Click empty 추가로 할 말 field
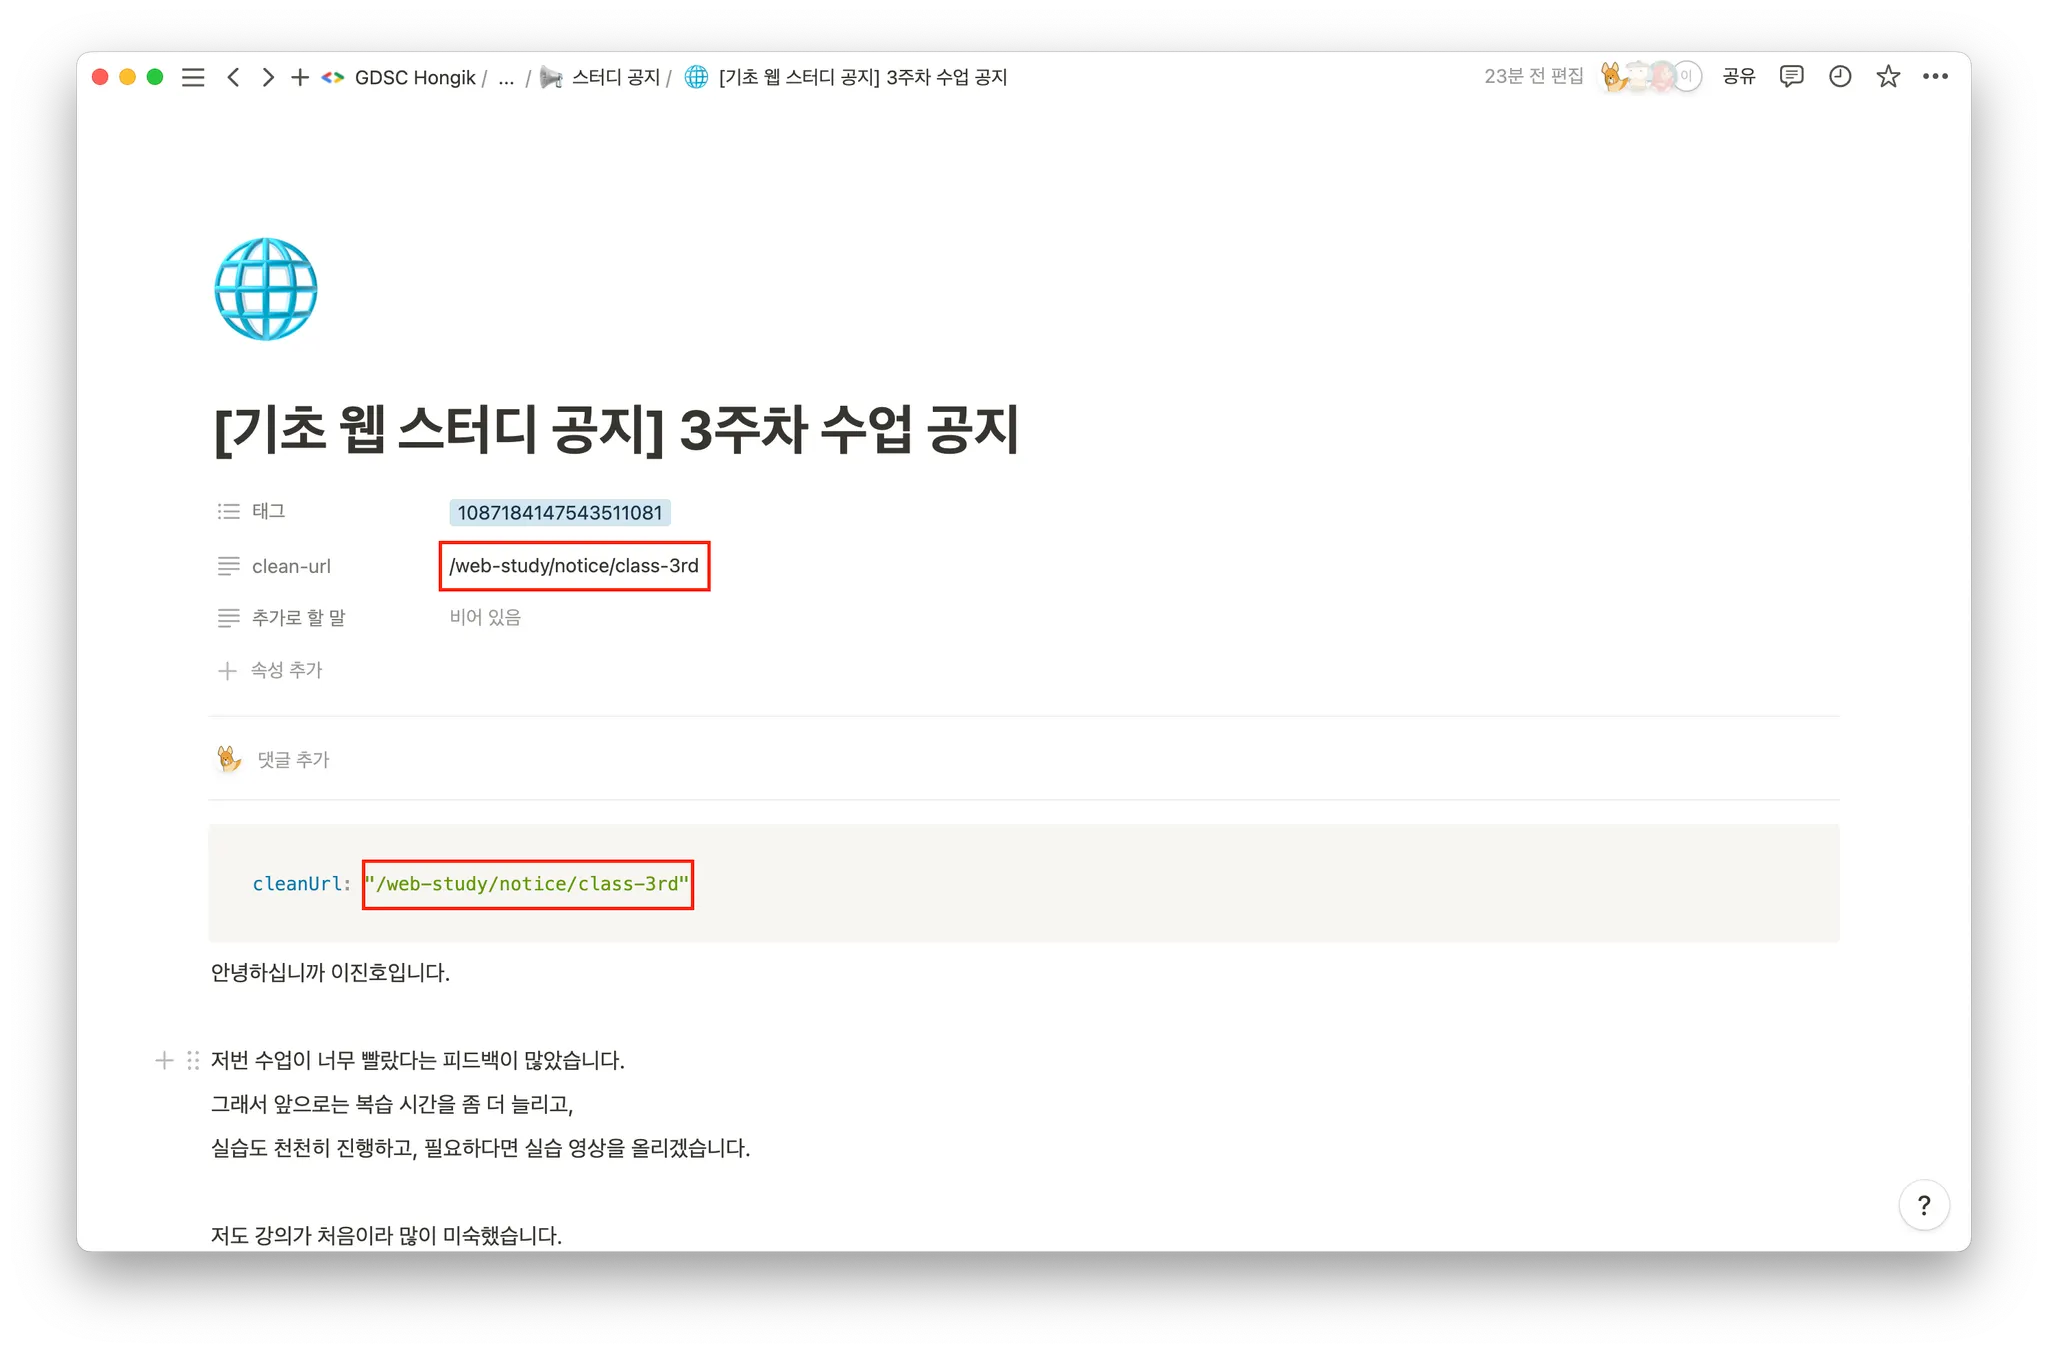Viewport: 2048px width, 1353px height. tap(486, 618)
